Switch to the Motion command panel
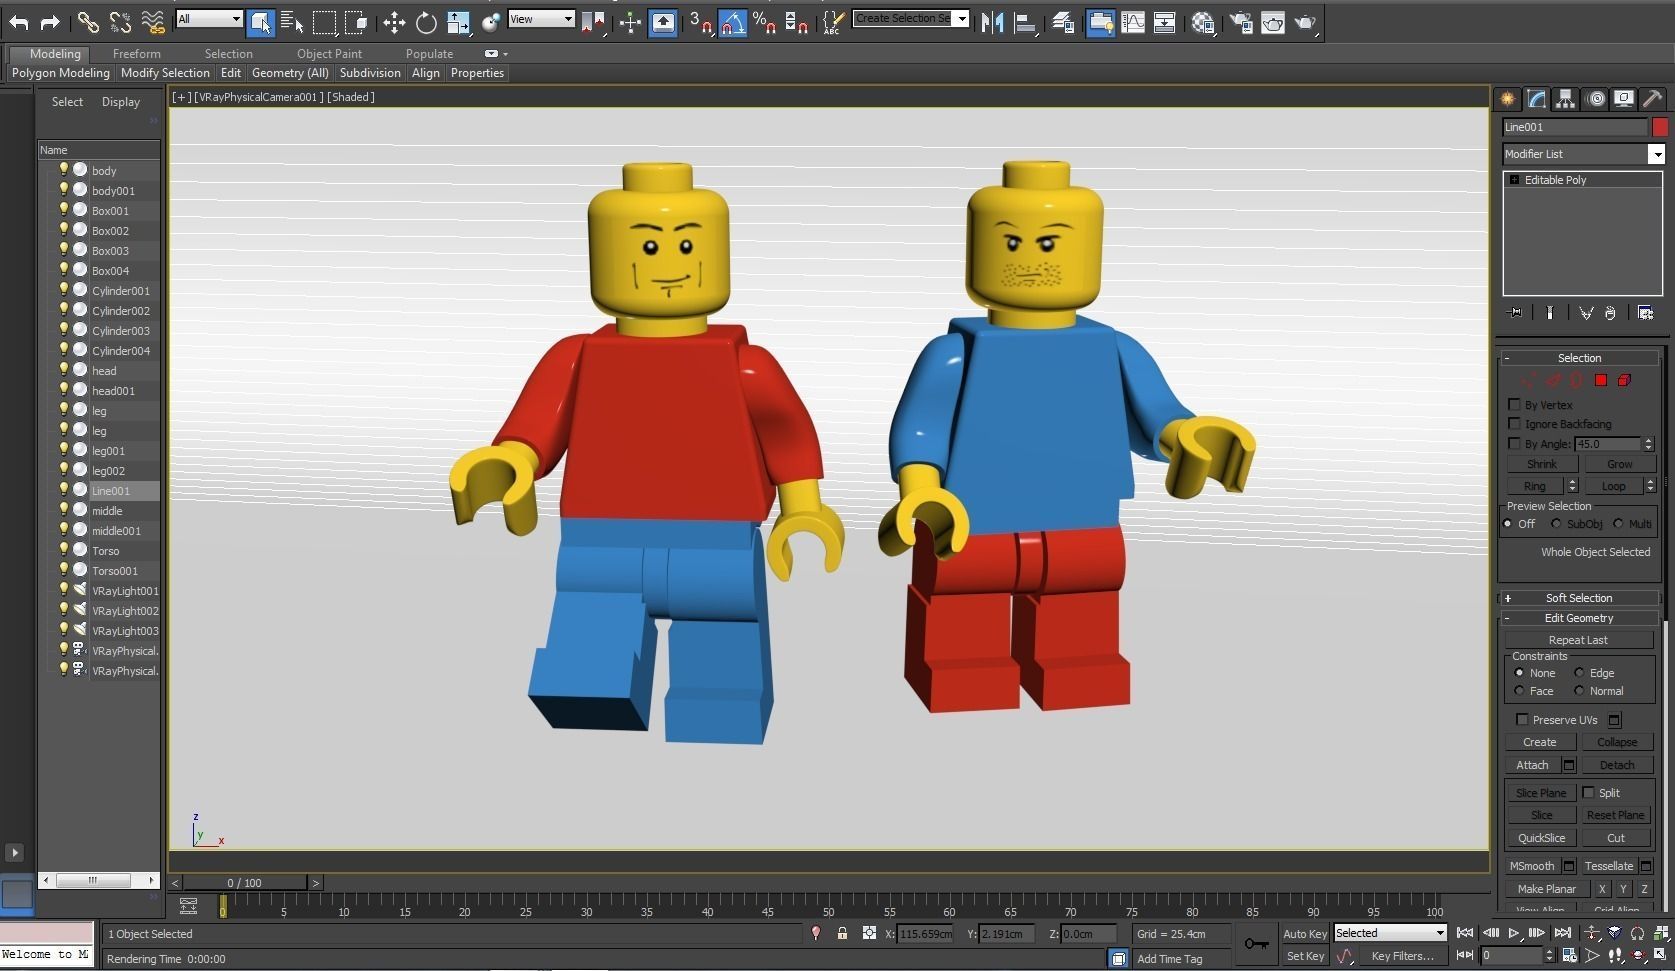This screenshot has width=1675, height=971. tap(1596, 99)
